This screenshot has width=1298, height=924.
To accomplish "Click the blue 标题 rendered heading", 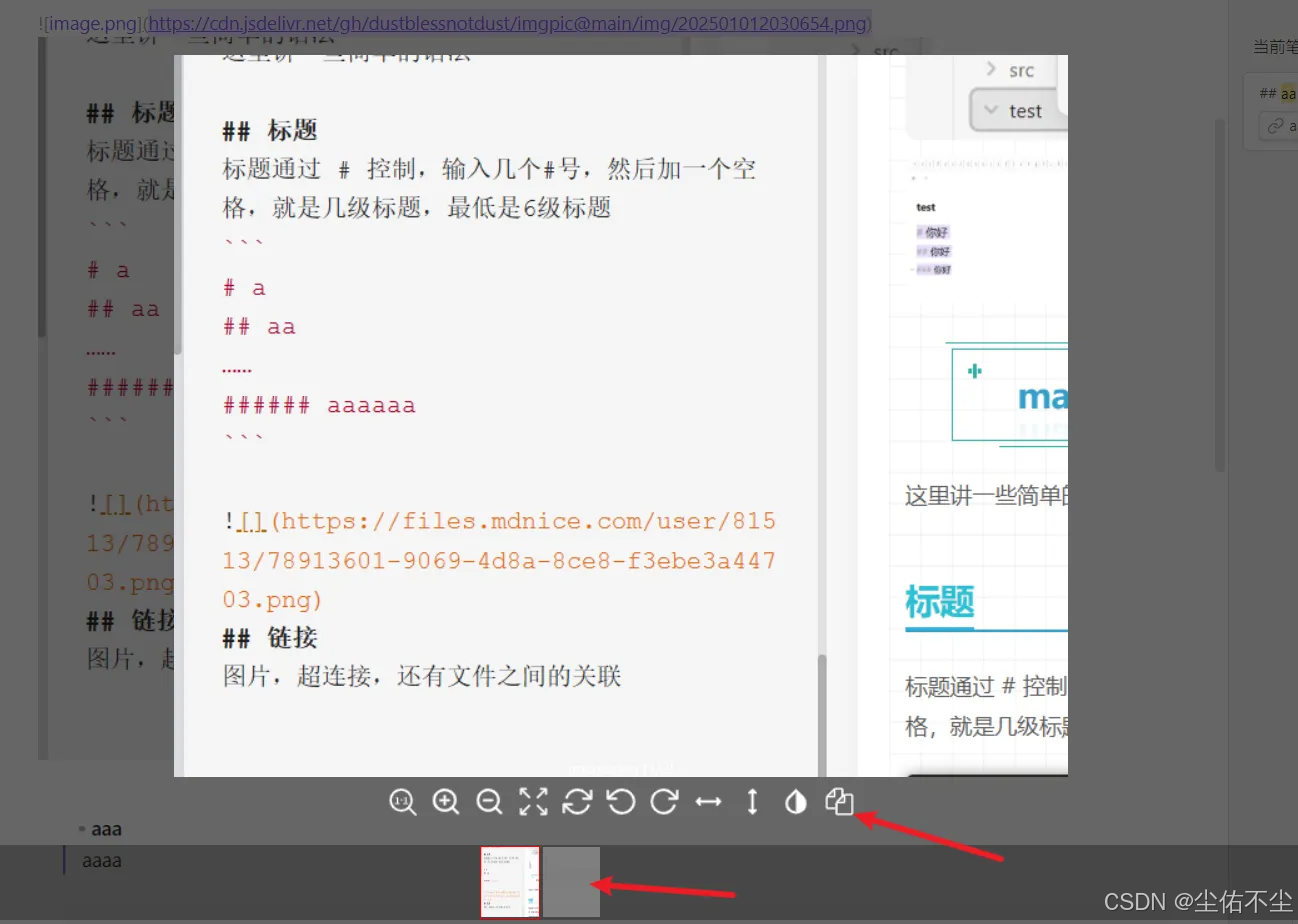I will [x=939, y=602].
